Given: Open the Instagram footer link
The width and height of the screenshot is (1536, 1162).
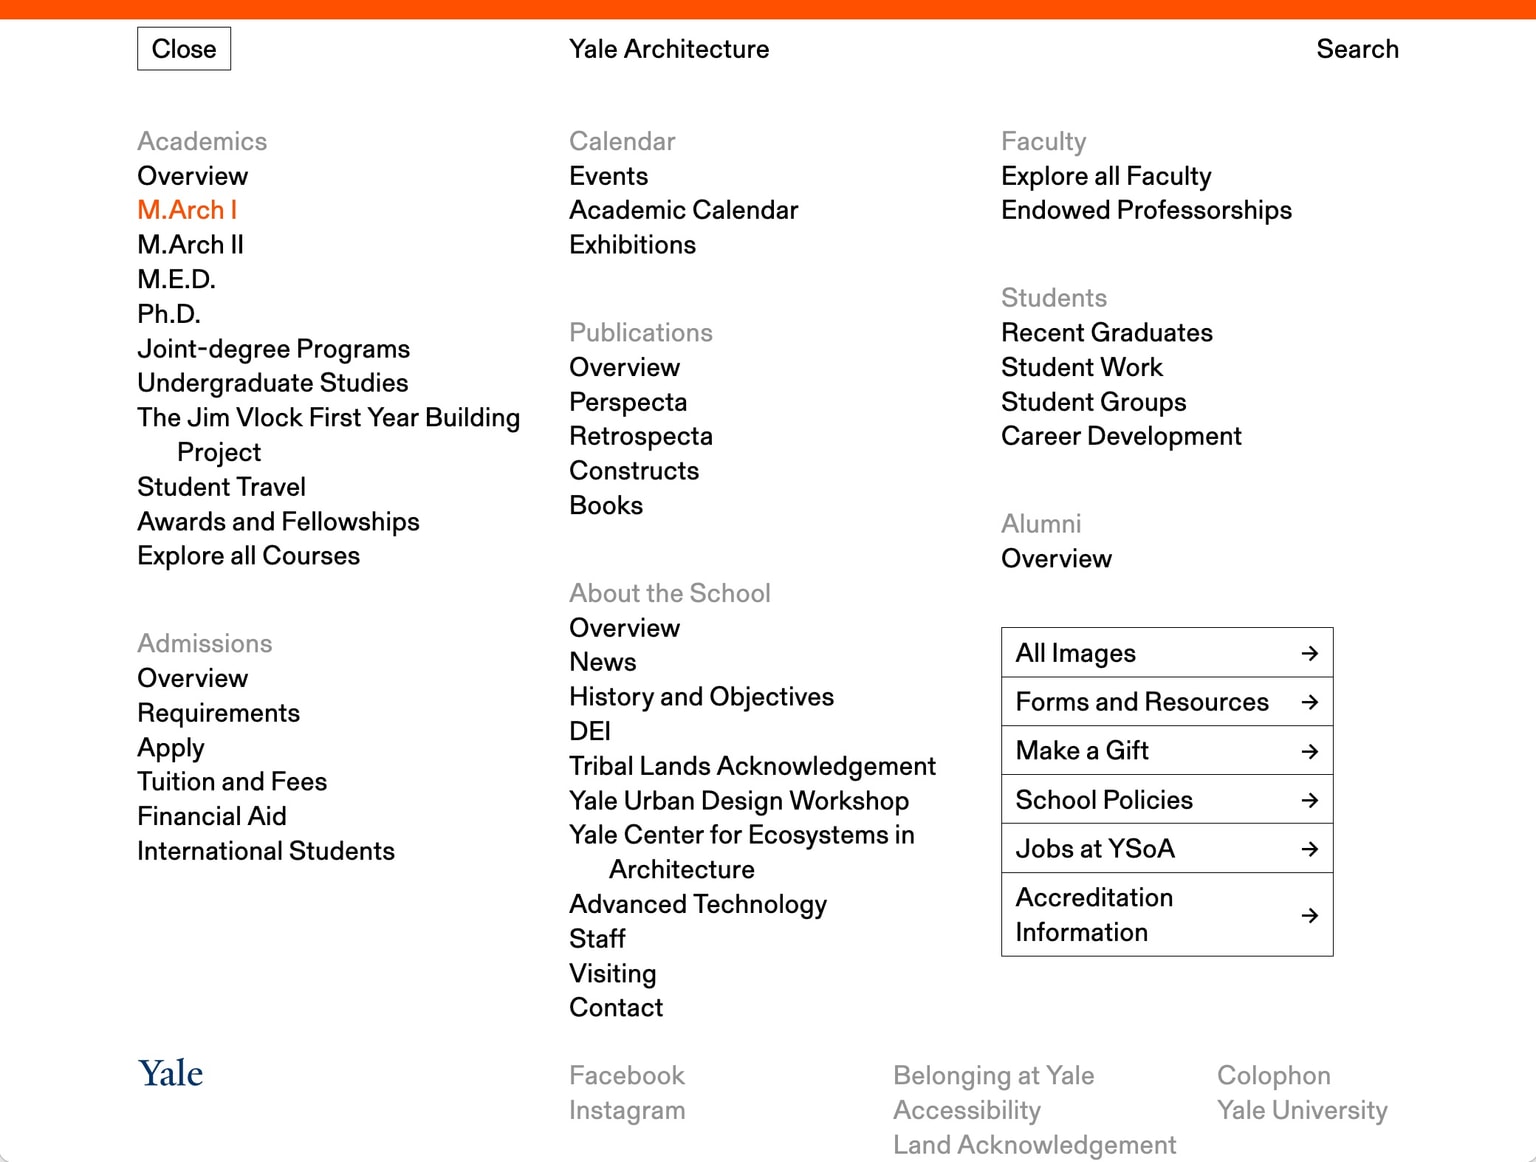Looking at the screenshot, I should 627,1110.
